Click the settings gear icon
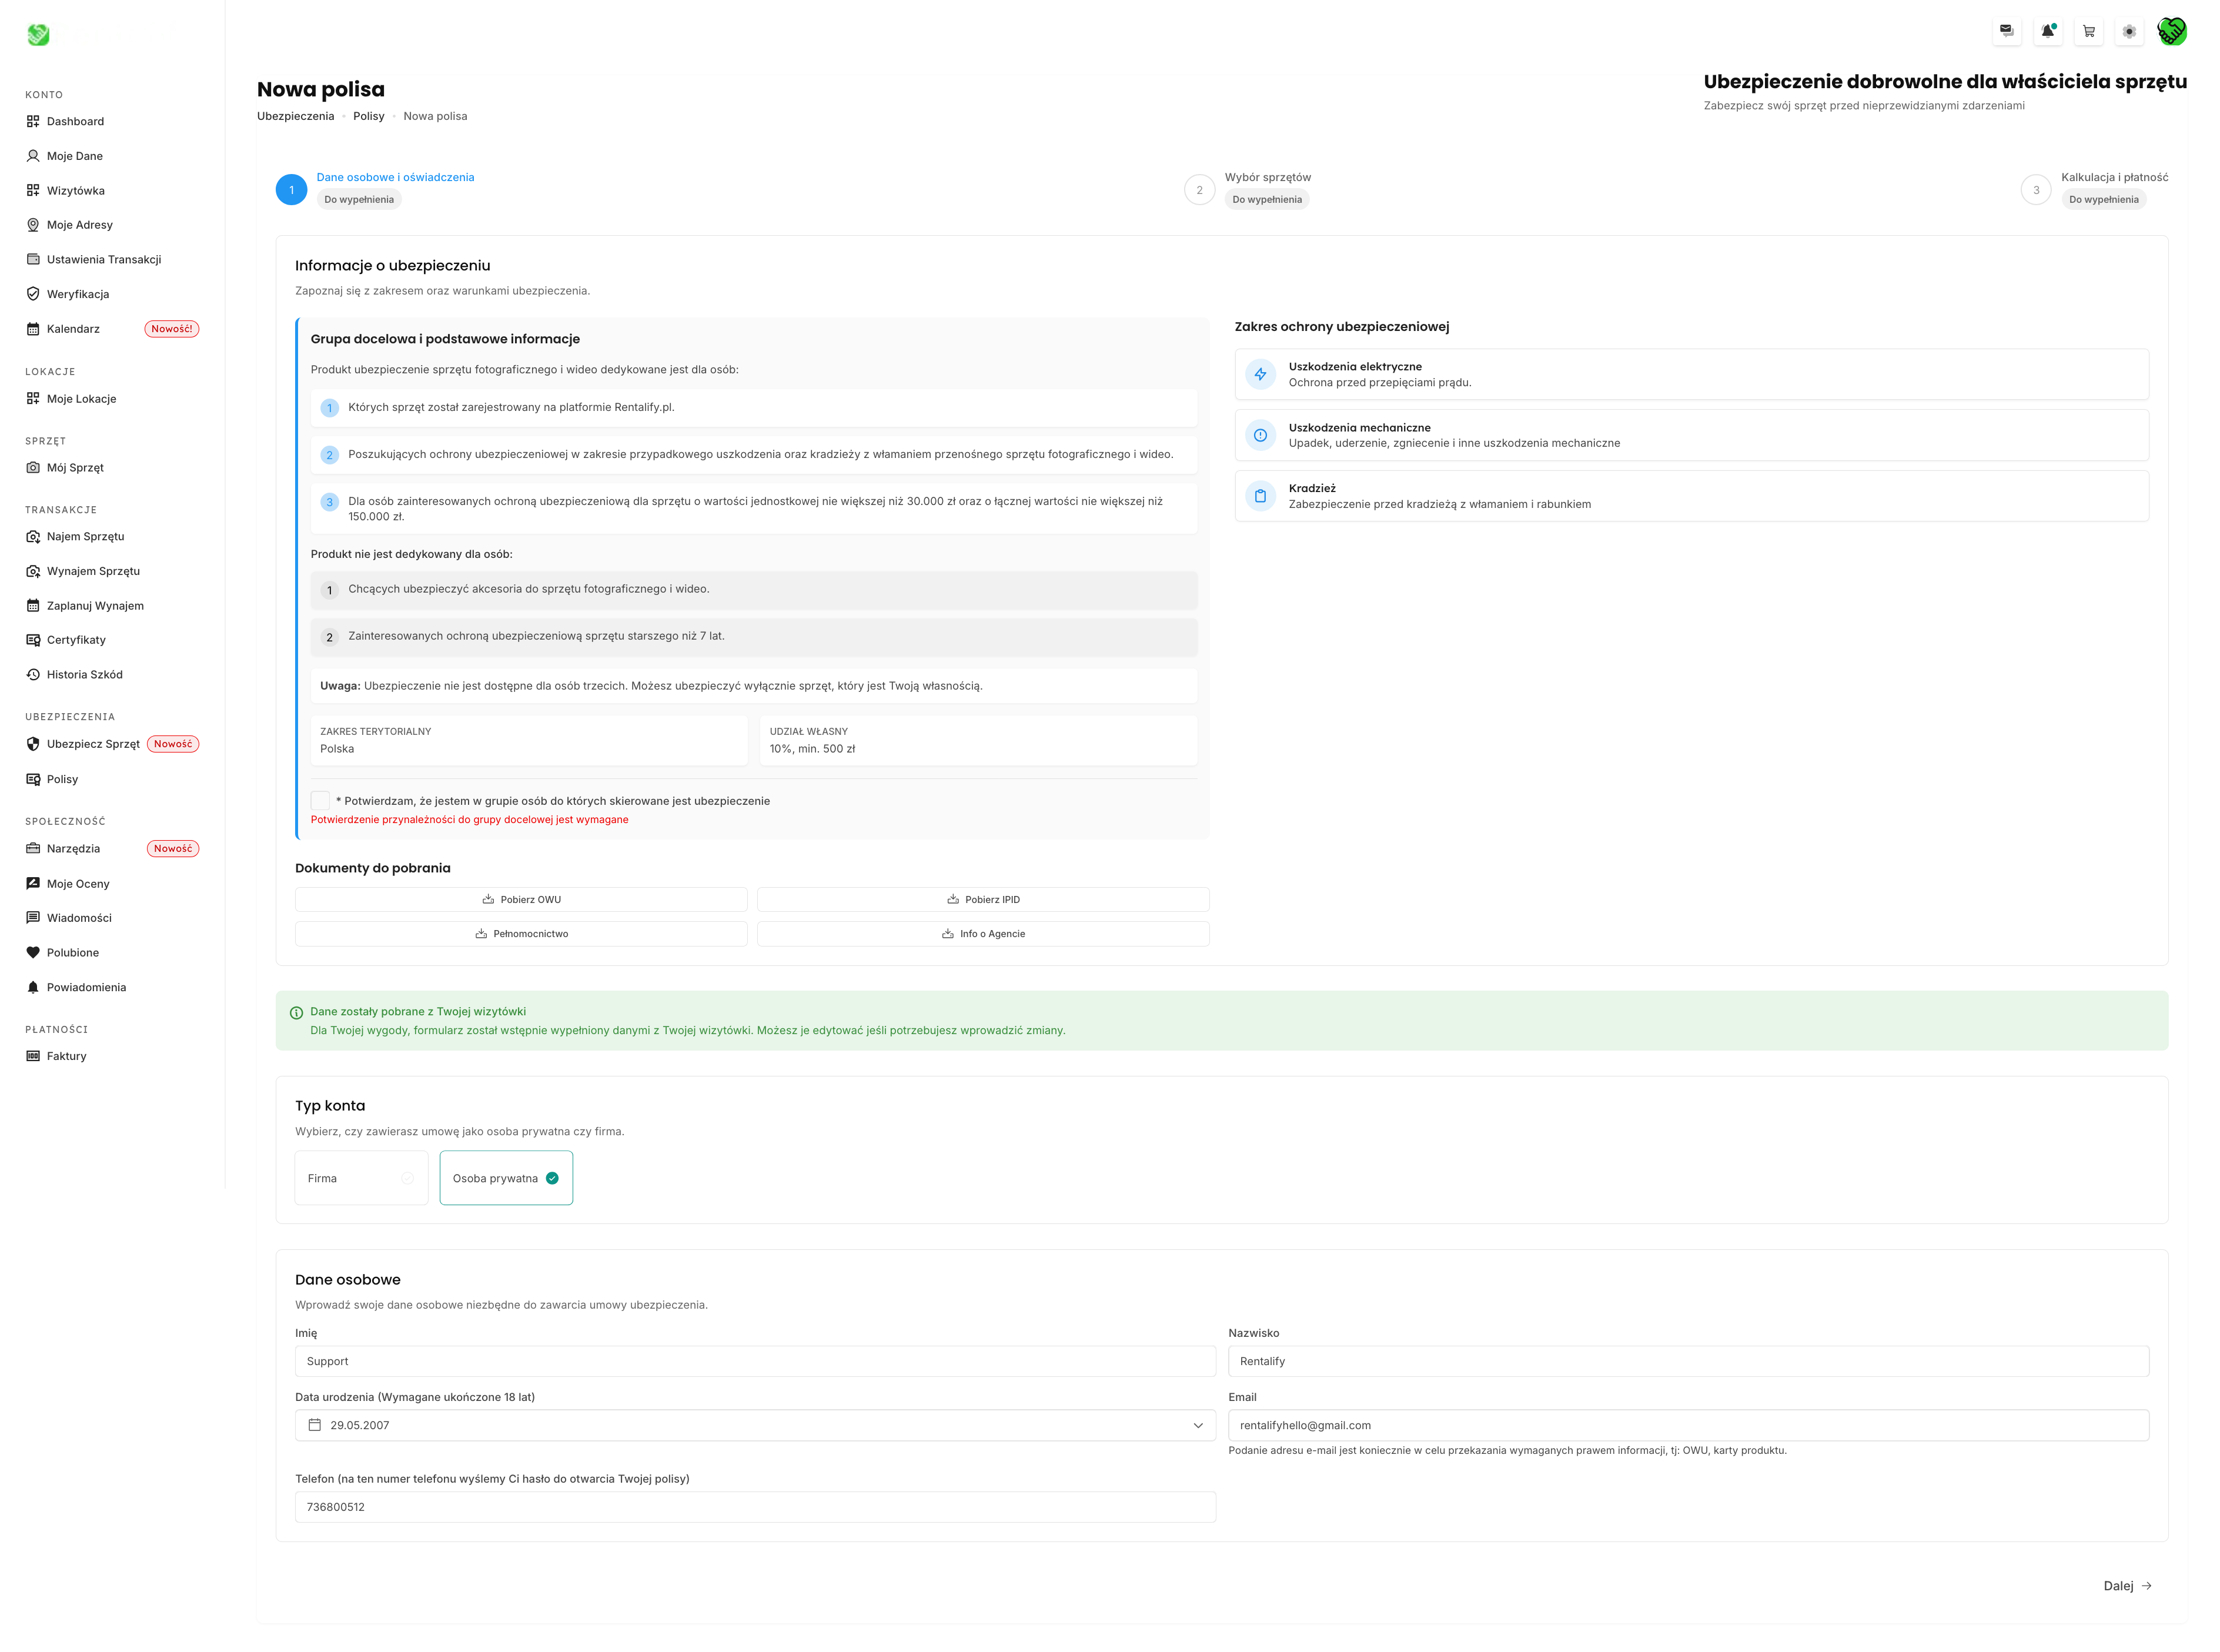The width and height of the screenshot is (2220, 1652). [2129, 31]
